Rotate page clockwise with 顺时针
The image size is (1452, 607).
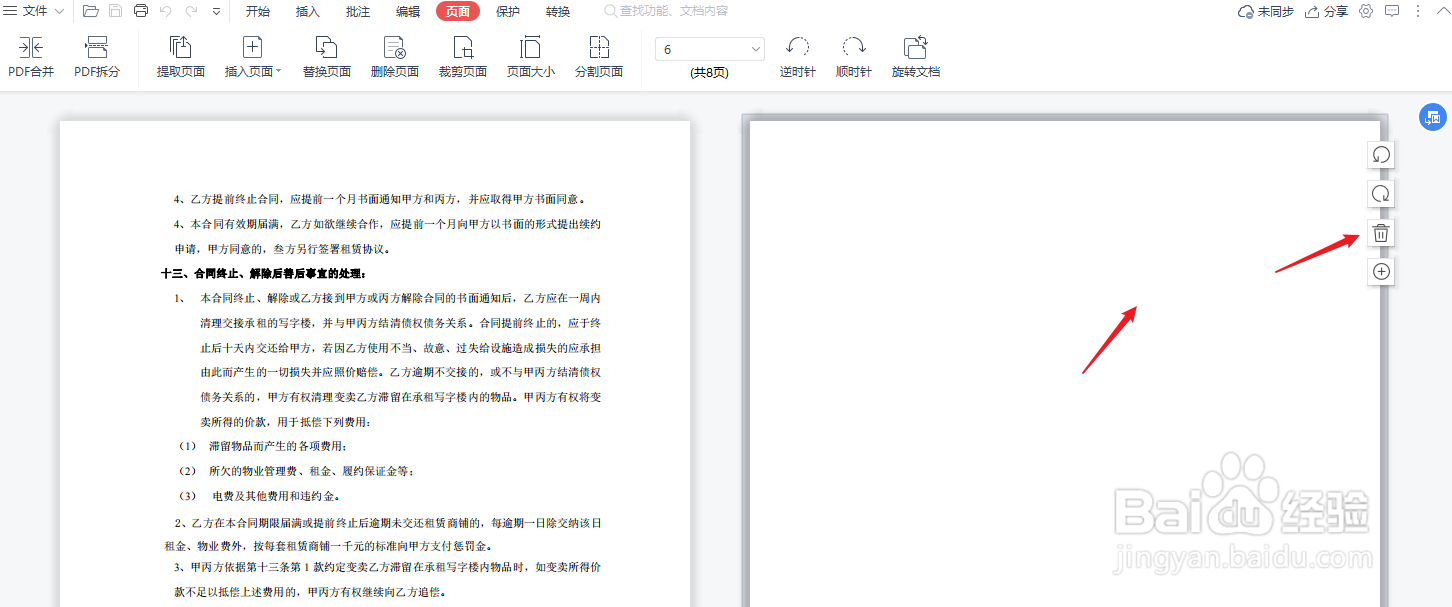[853, 55]
